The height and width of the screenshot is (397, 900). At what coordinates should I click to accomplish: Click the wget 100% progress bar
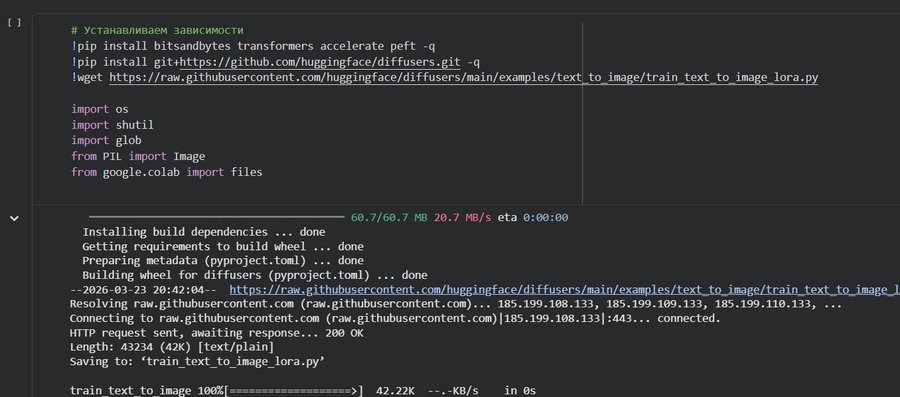pyautogui.click(x=293, y=391)
